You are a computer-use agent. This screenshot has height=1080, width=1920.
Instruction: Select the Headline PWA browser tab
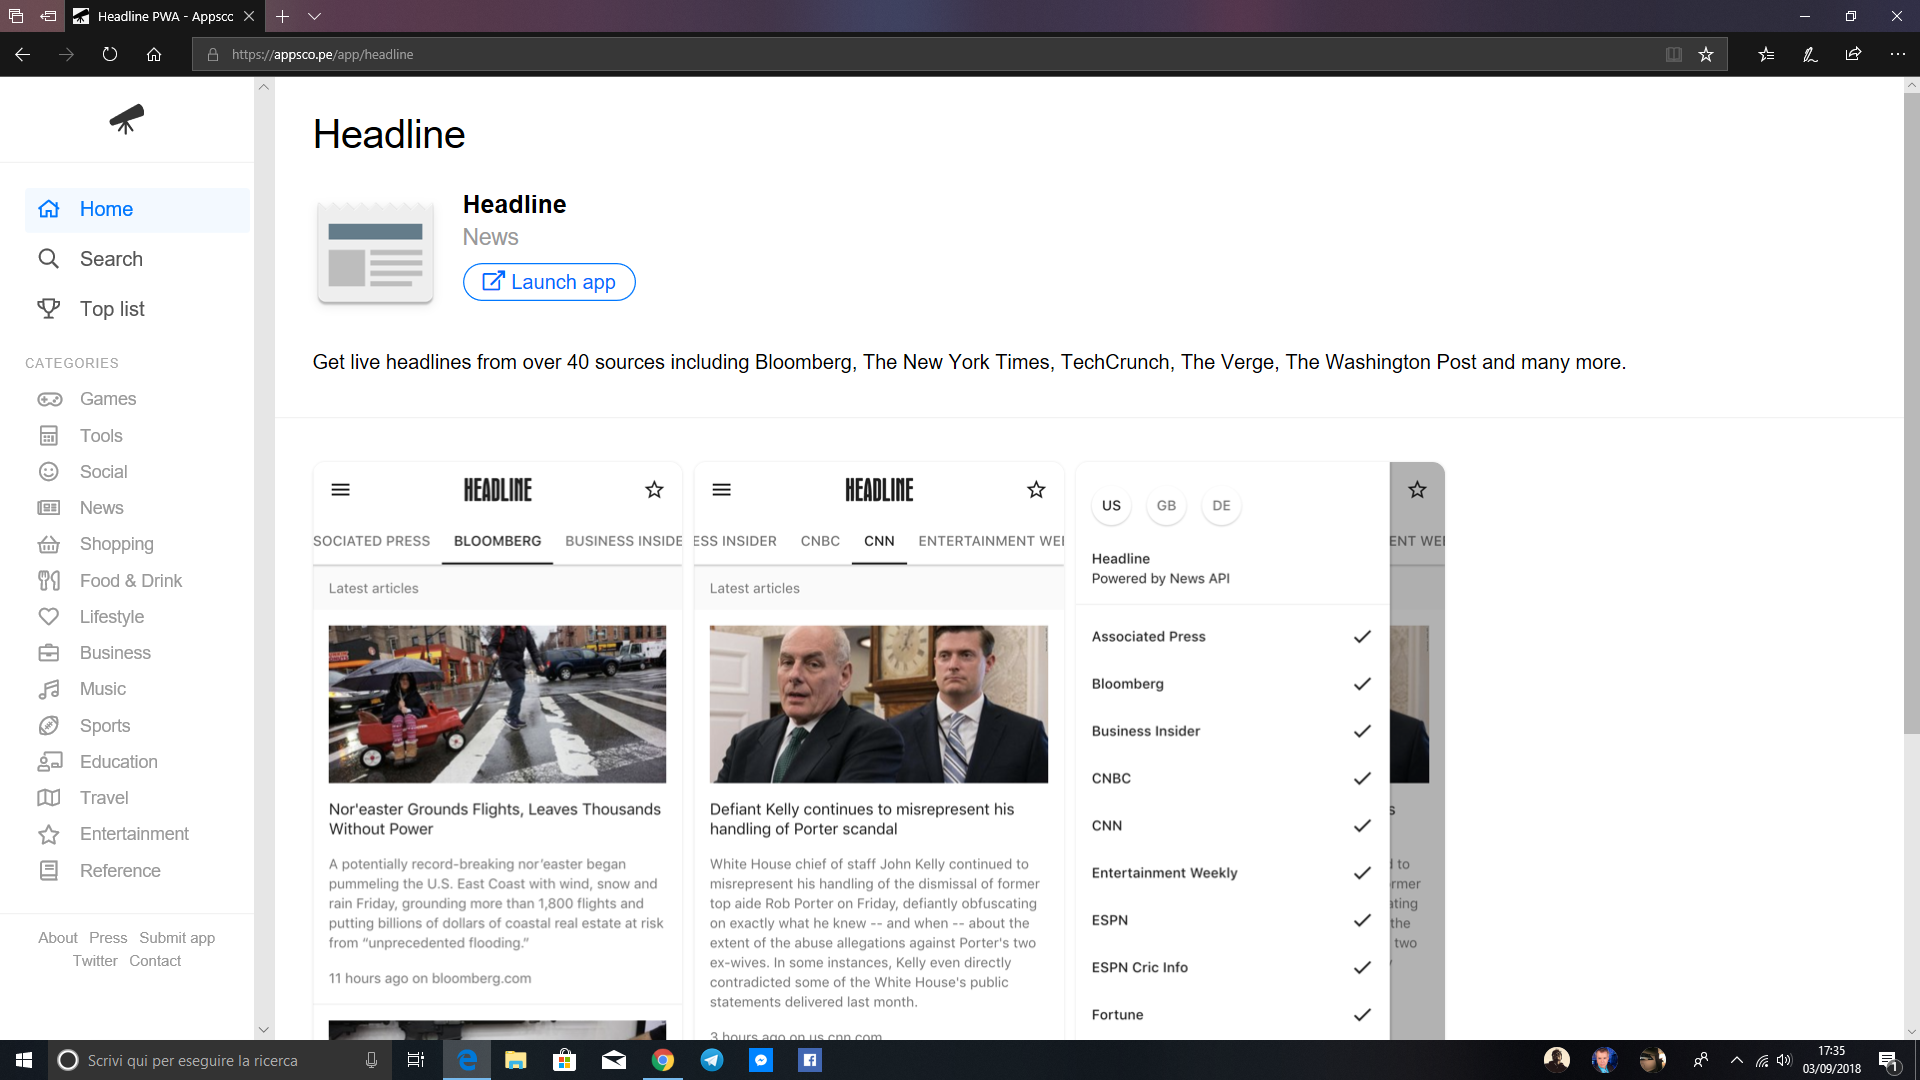tap(165, 16)
